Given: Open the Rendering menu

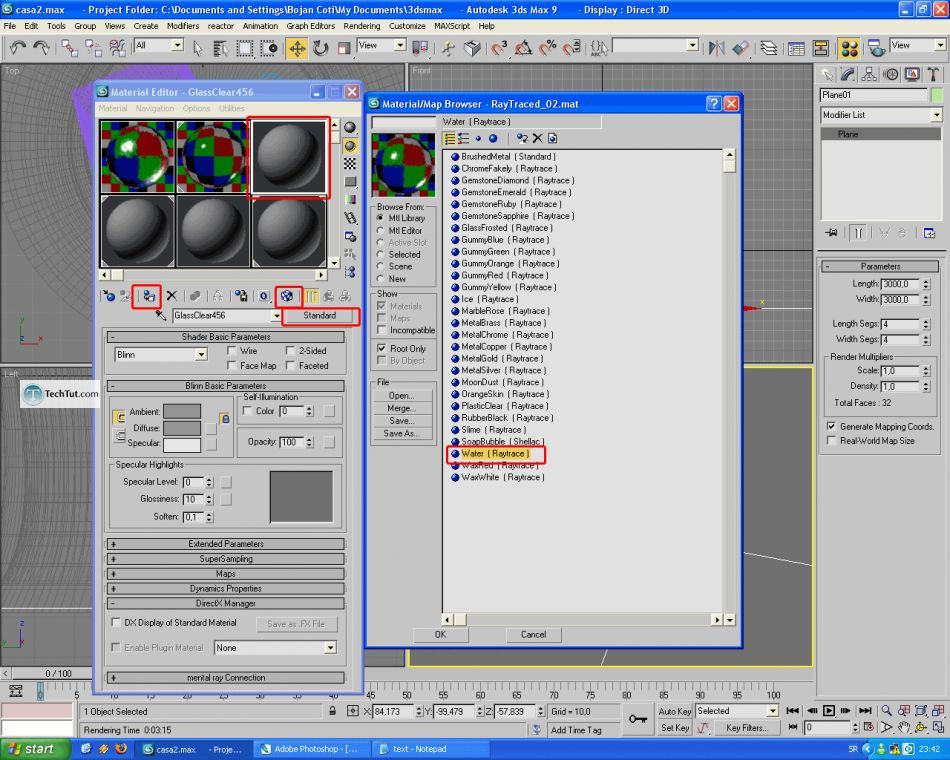Looking at the screenshot, I should point(362,26).
